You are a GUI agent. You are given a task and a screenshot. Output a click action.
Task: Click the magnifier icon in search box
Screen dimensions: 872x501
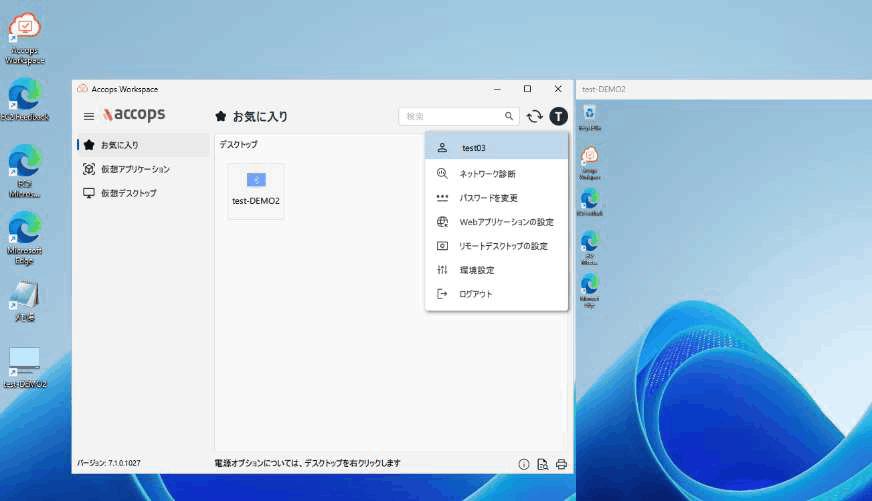tap(509, 117)
